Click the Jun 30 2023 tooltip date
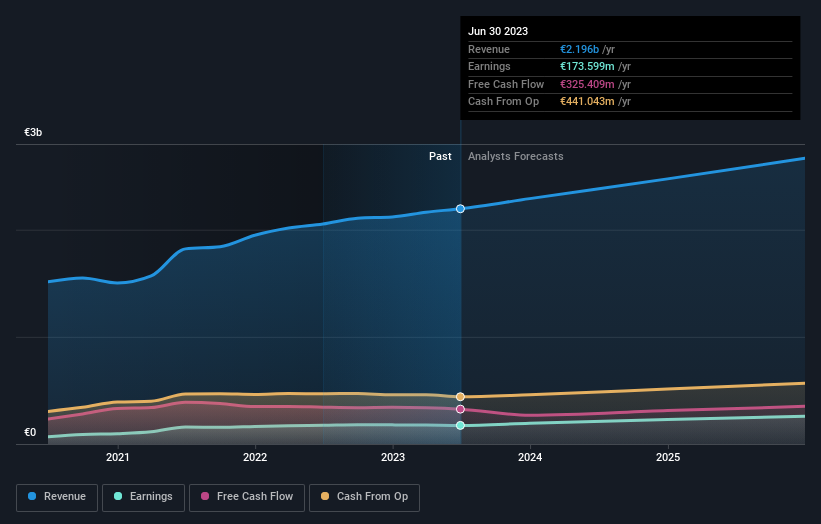Screen dimensions: 821x524 point(498,31)
